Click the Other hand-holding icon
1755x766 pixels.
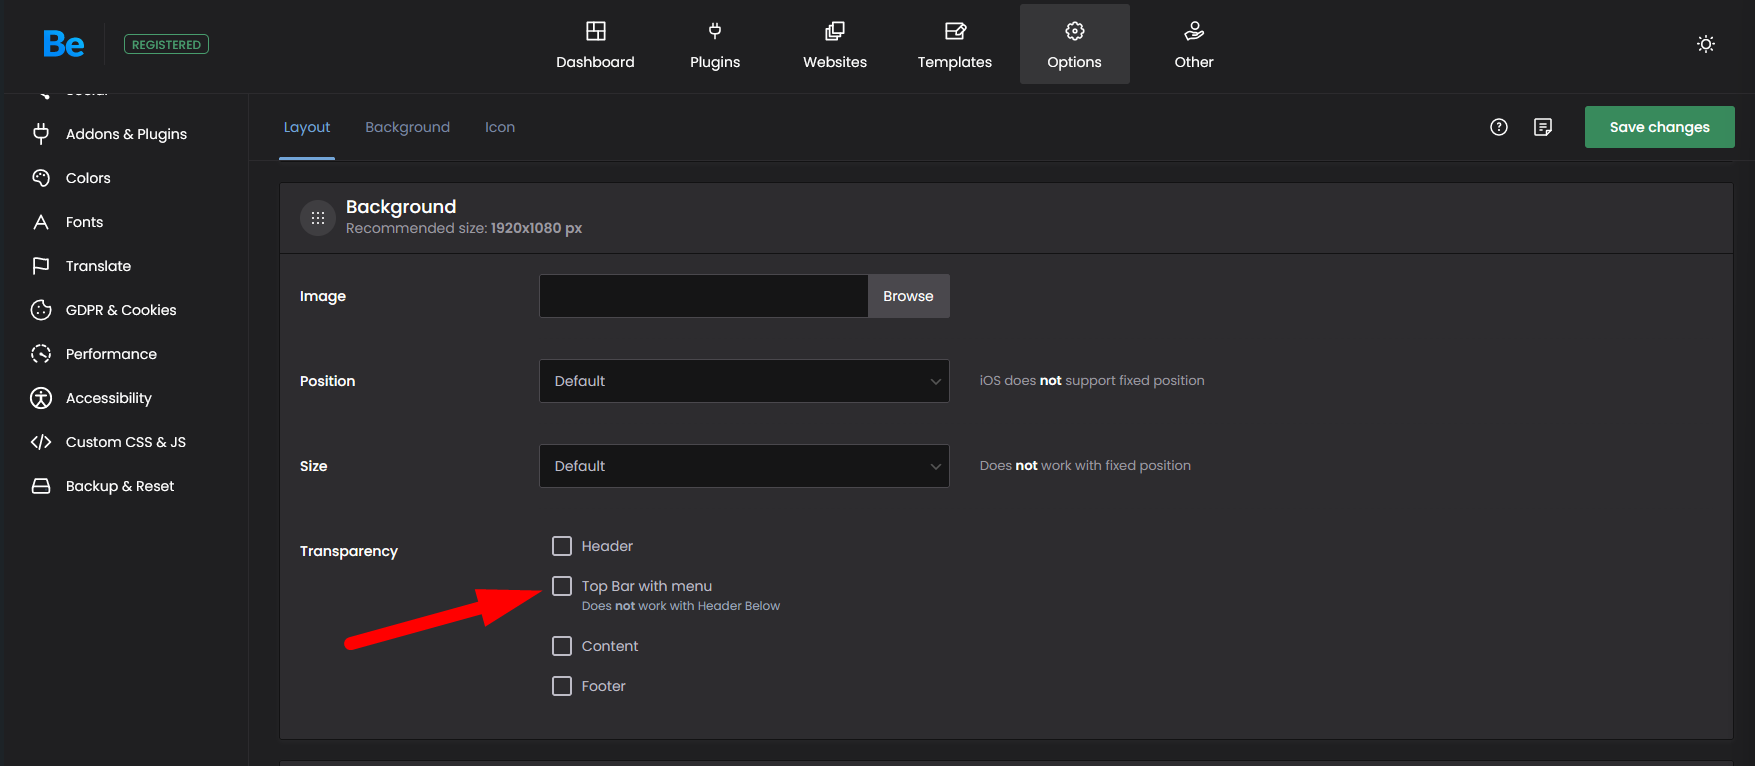click(1194, 31)
